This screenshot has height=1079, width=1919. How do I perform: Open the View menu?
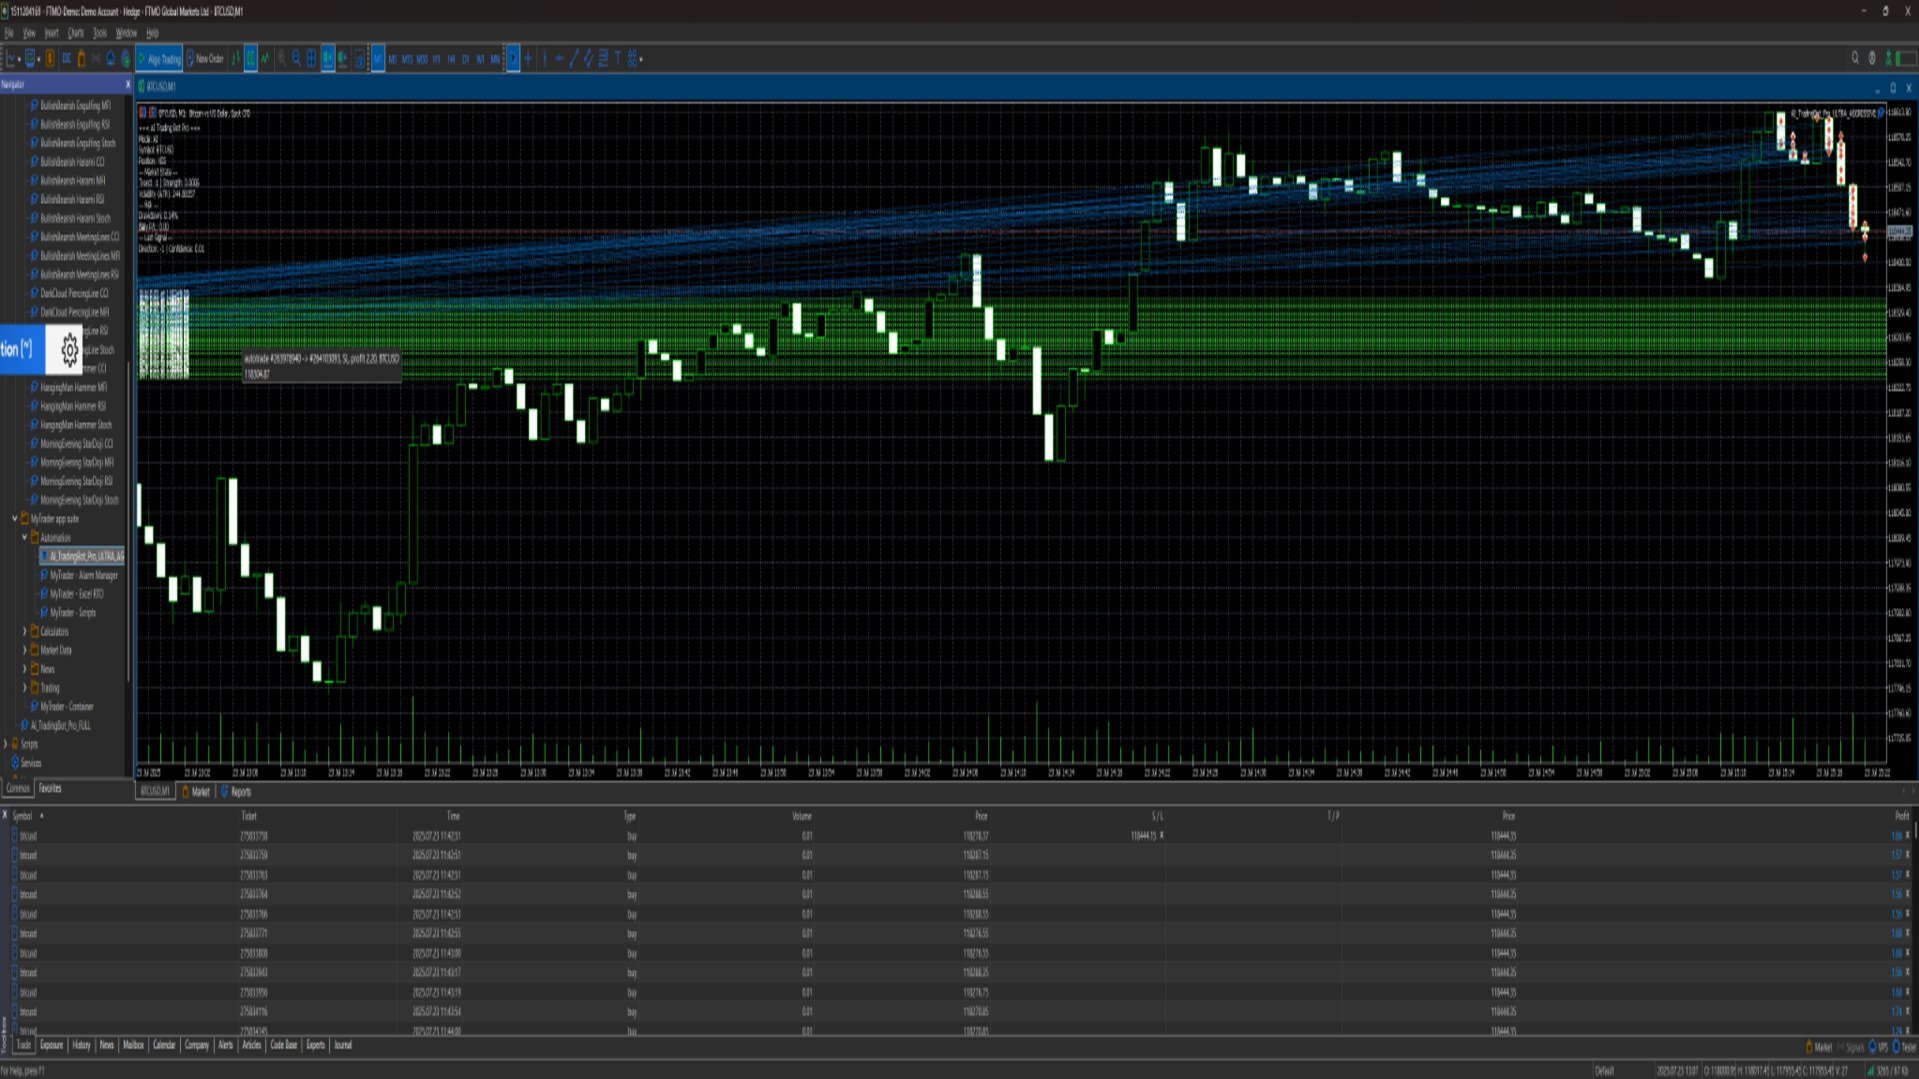[29, 33]
